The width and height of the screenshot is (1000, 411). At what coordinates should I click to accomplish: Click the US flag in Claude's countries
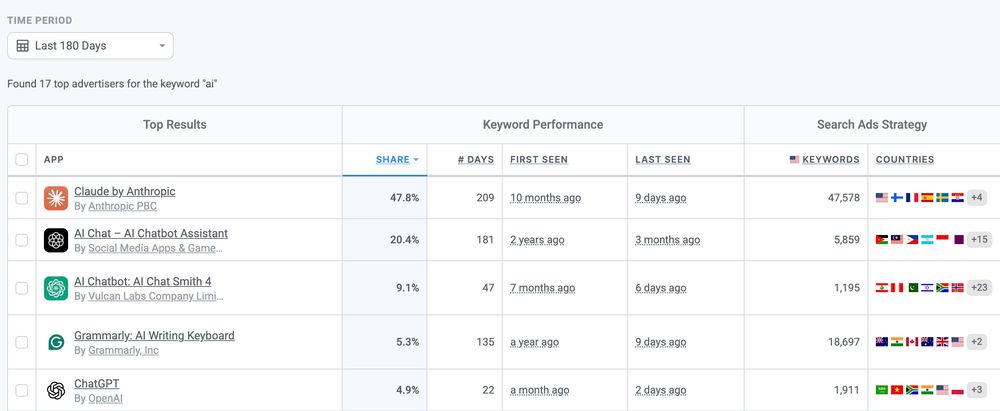click(x=881, y=198)
